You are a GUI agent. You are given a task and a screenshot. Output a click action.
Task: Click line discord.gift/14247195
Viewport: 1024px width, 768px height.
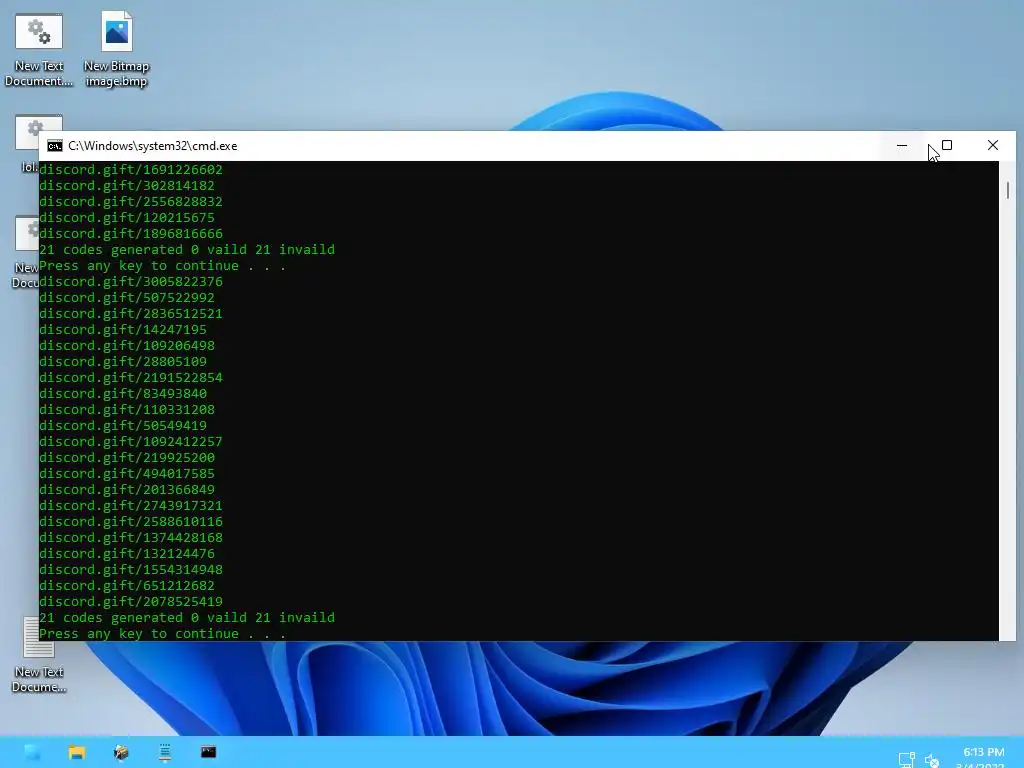pos(123,330)
